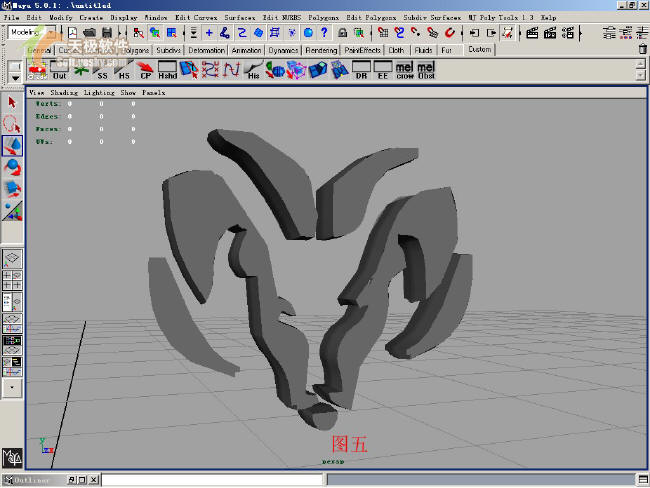Open the Shading viewport menu
The image size is (650, 488).
[x=63, y=92]
